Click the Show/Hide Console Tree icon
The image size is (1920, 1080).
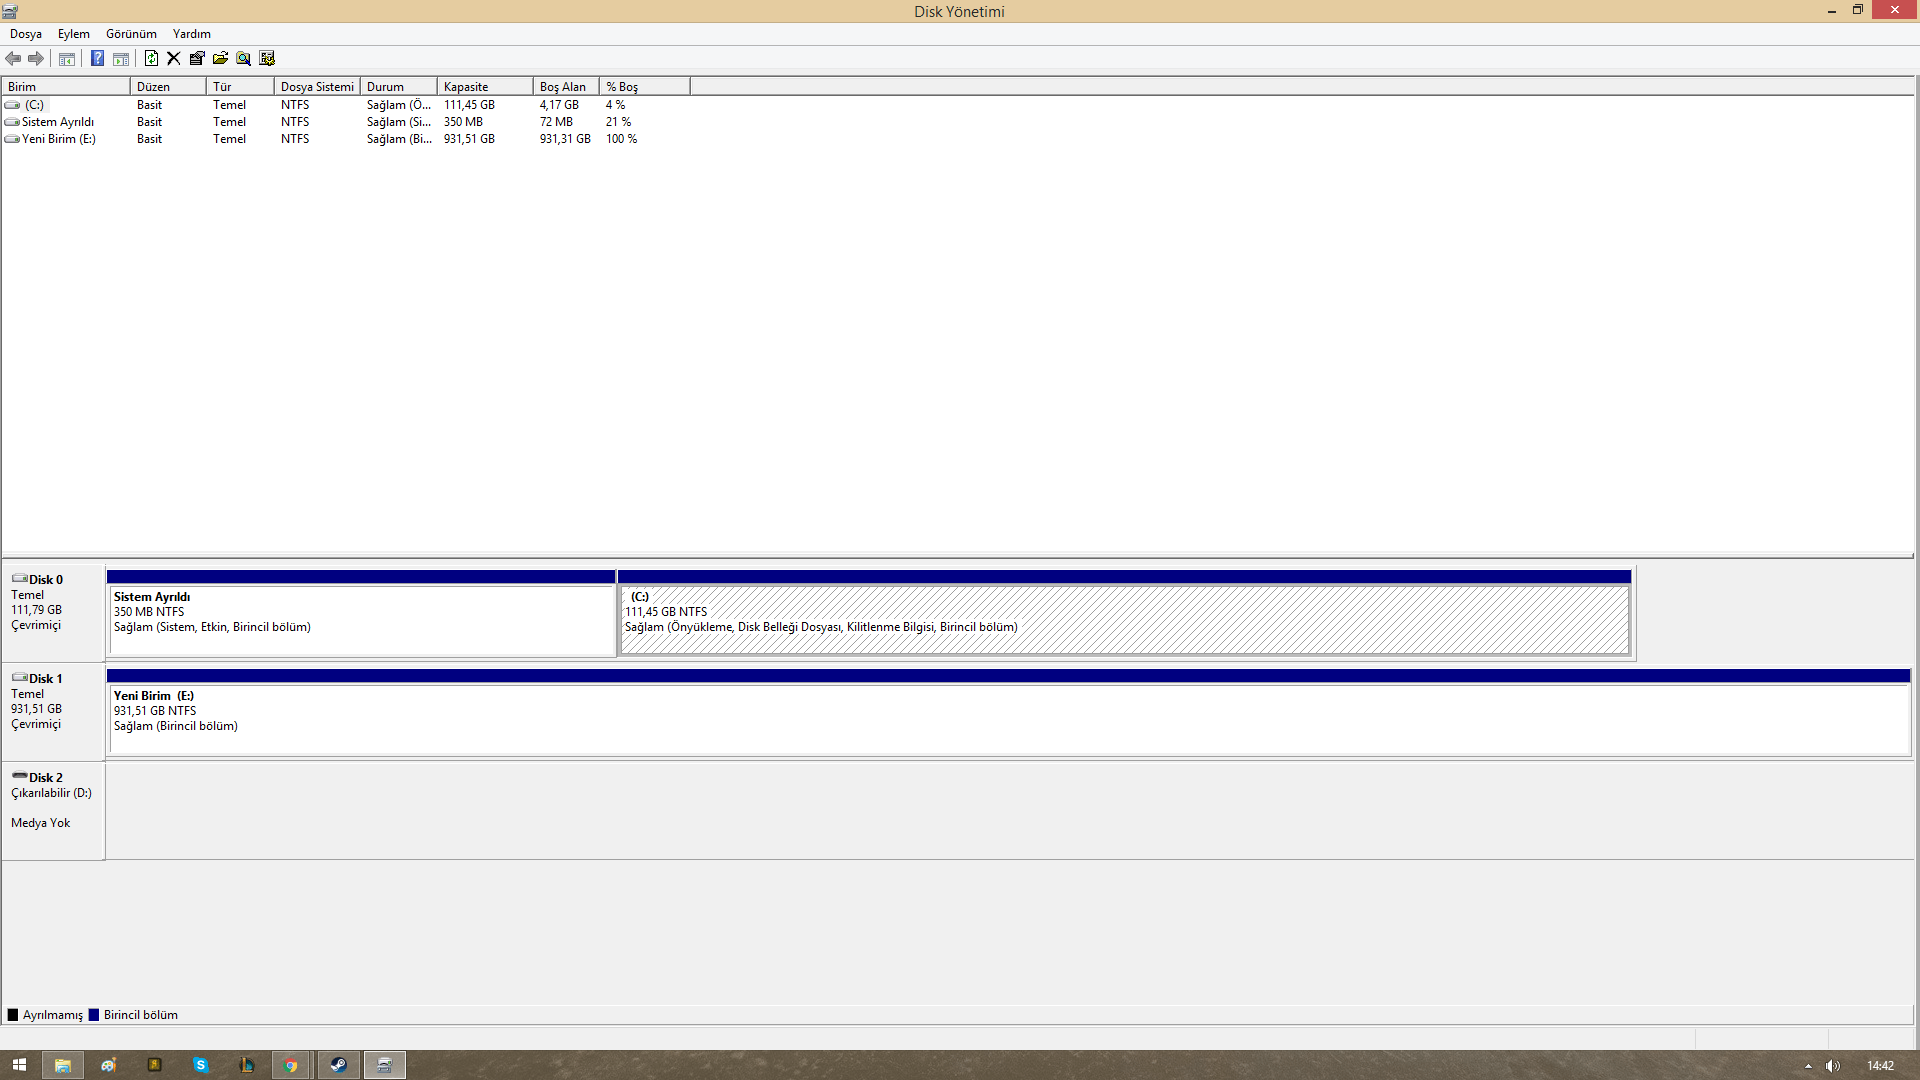point(67,58)
